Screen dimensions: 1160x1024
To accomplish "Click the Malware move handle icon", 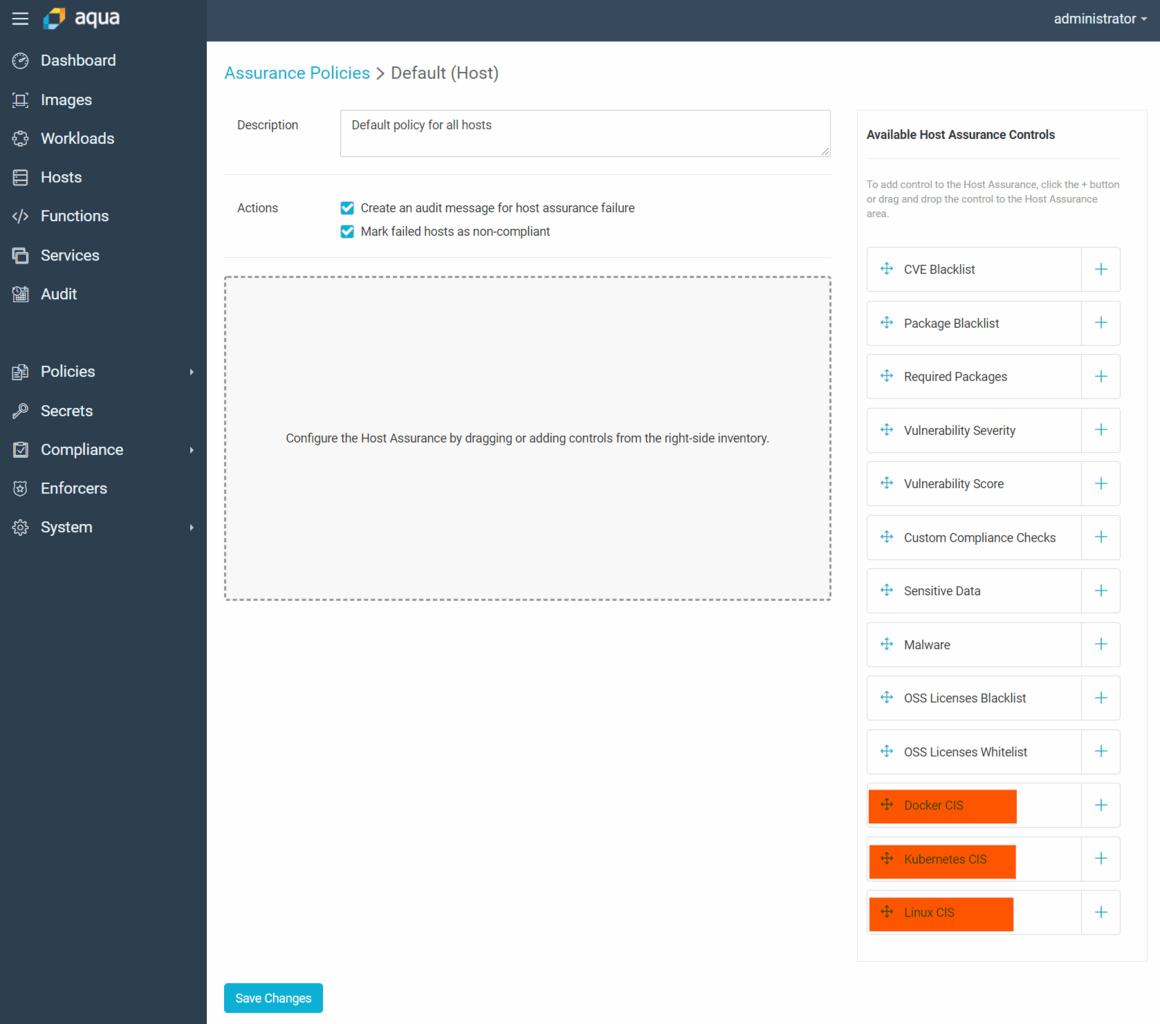I will pos(886,644).
